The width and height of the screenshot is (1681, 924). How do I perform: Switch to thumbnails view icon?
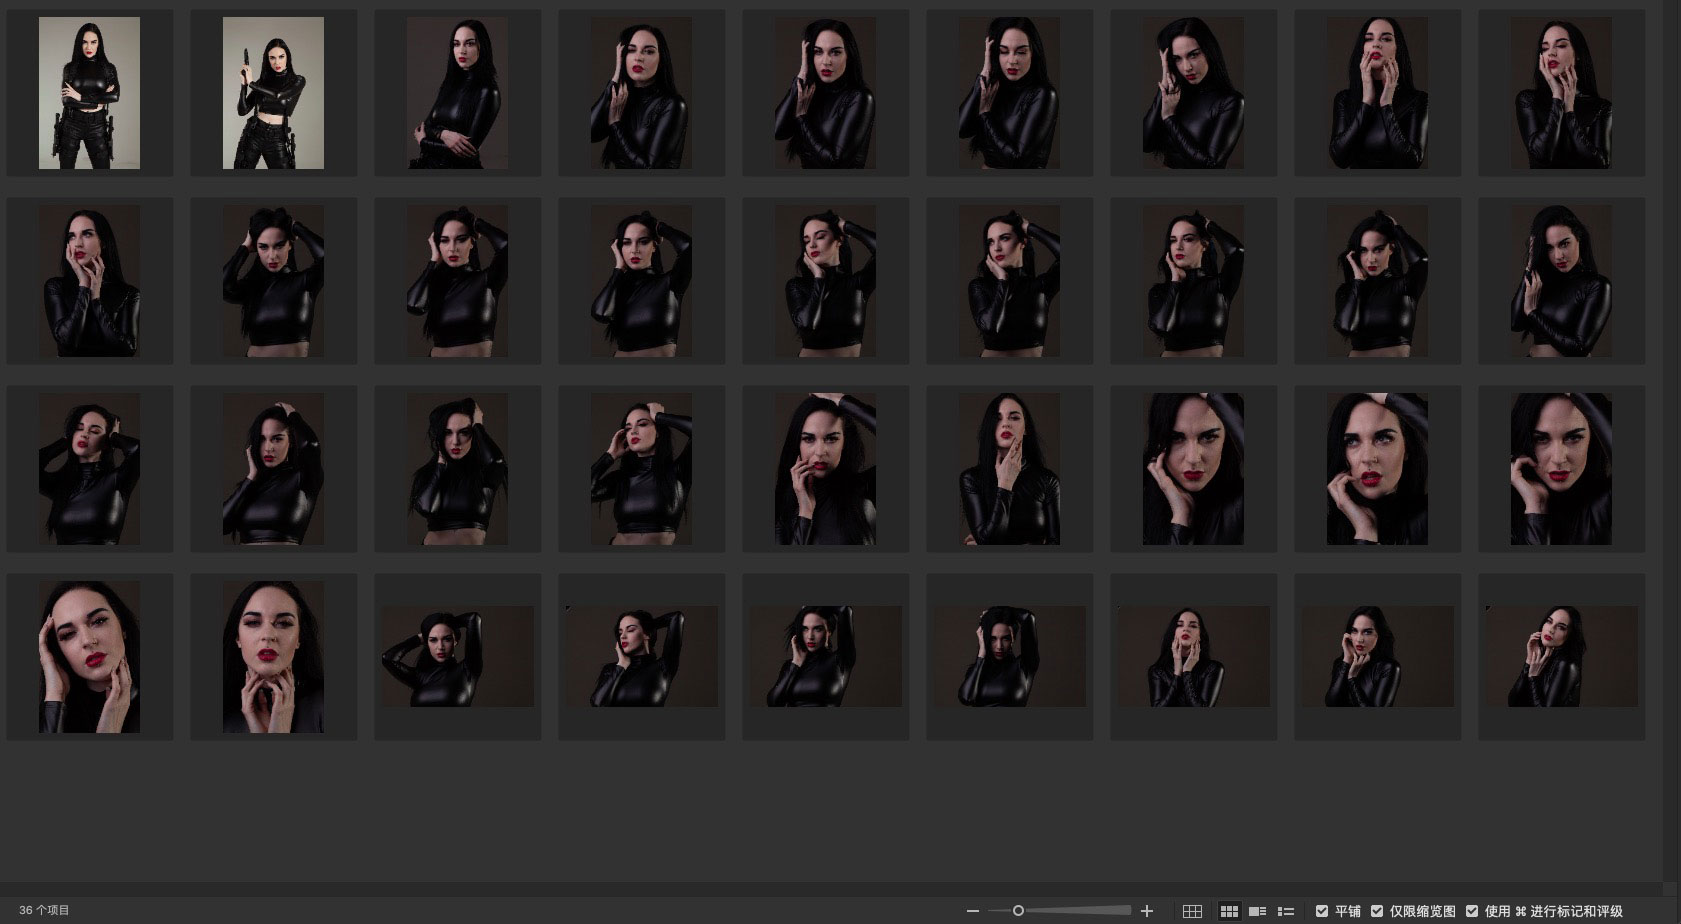click(1229, 911)
